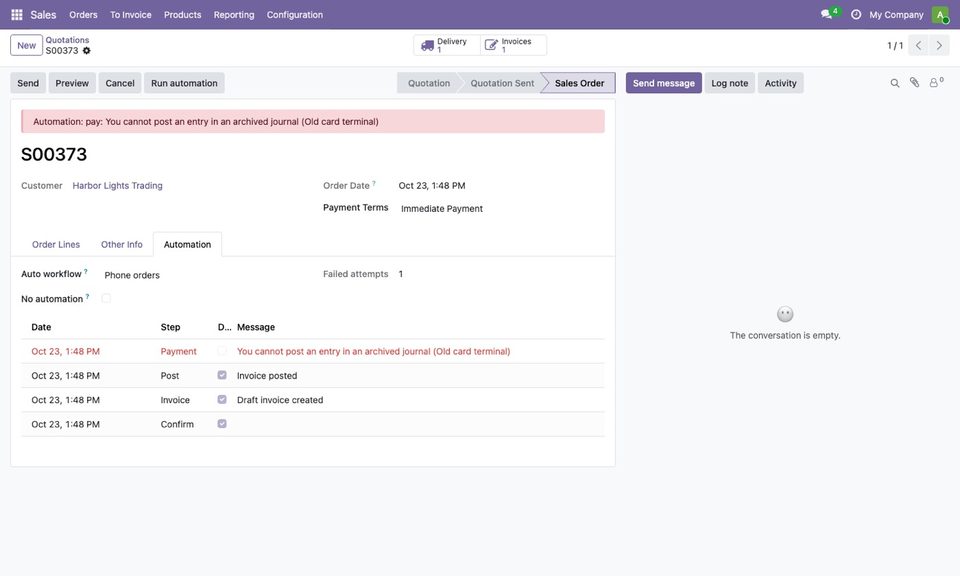The image size is (960, 576).
Task: Sort by Step column header
Action: click(170, 327)
